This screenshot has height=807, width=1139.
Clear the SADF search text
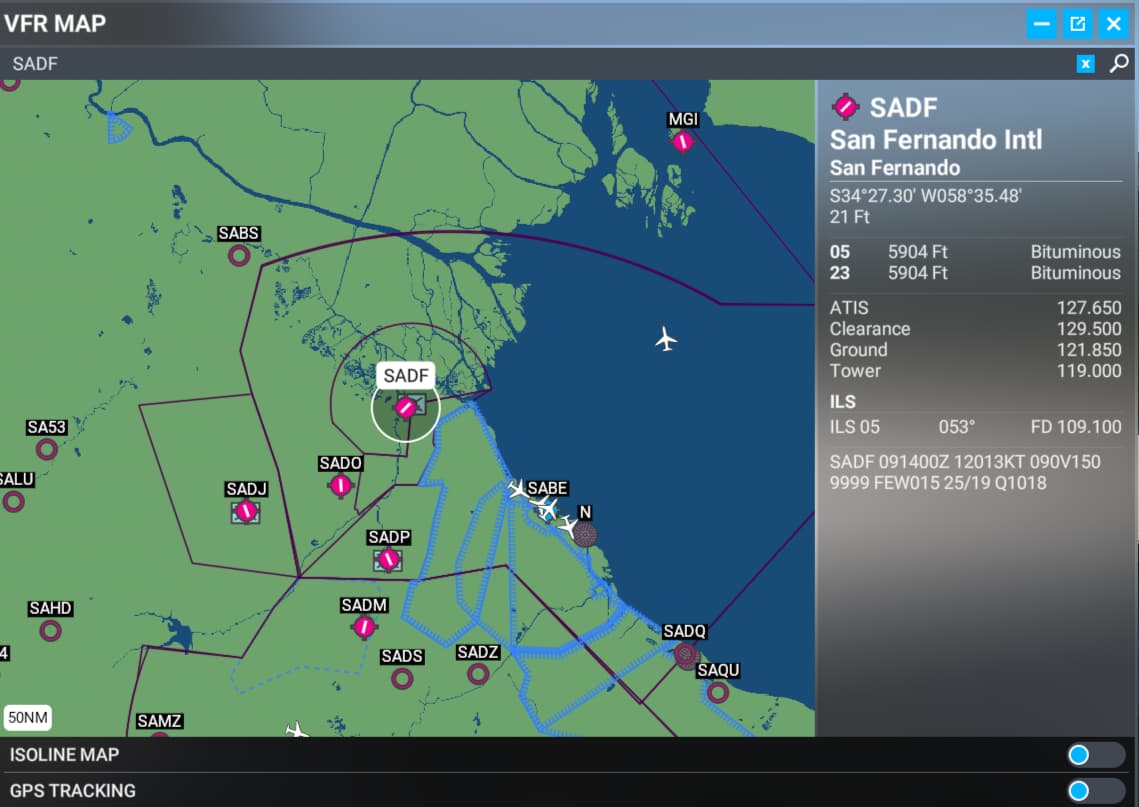(1085, 63)
